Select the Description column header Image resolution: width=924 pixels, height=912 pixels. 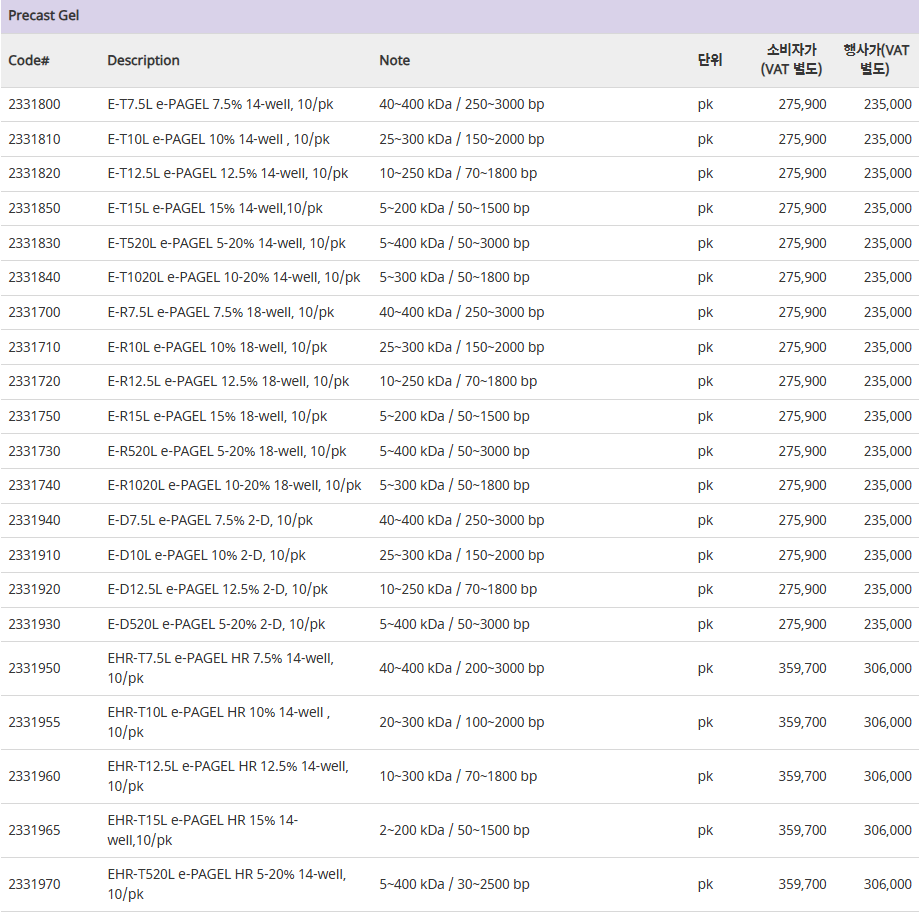[143, 60]
